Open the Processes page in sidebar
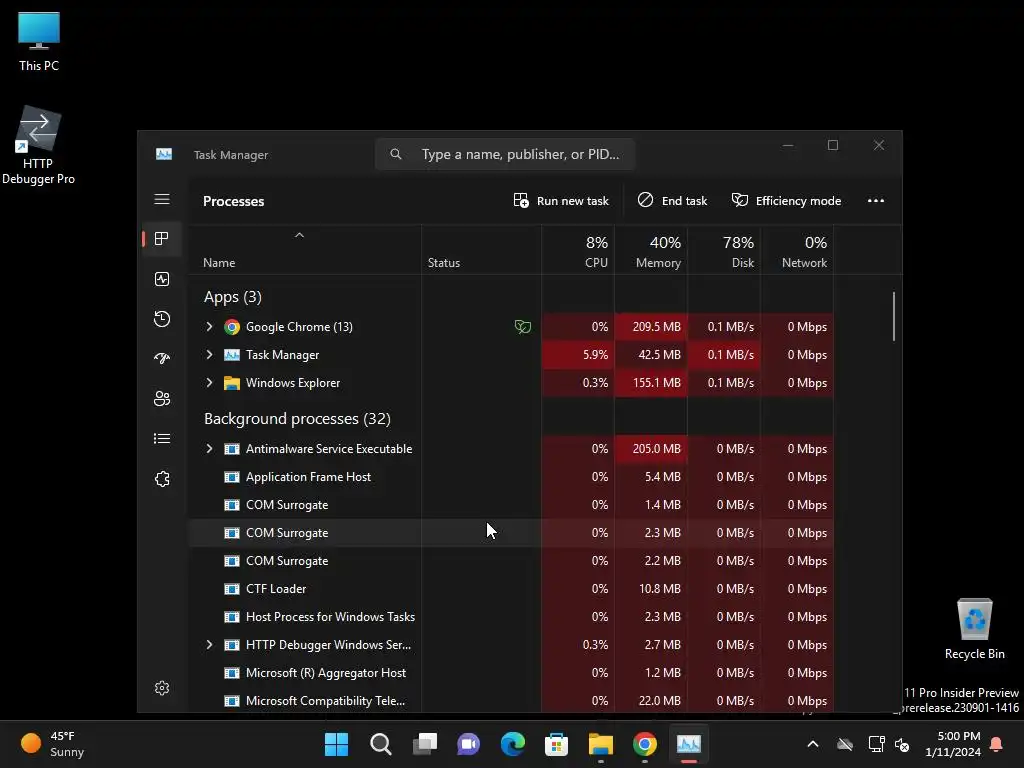Image resolution: width=1024 pixels, height=768 pixels. 161,239
